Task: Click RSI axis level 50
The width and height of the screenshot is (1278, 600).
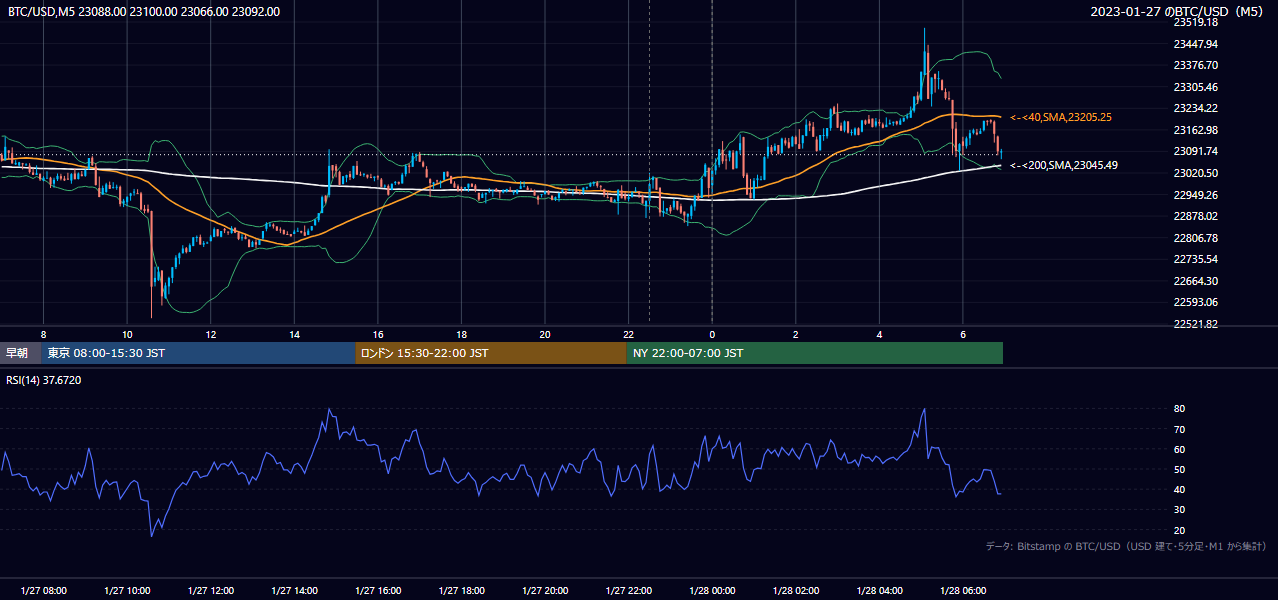Action: [x=1179, y=469]
